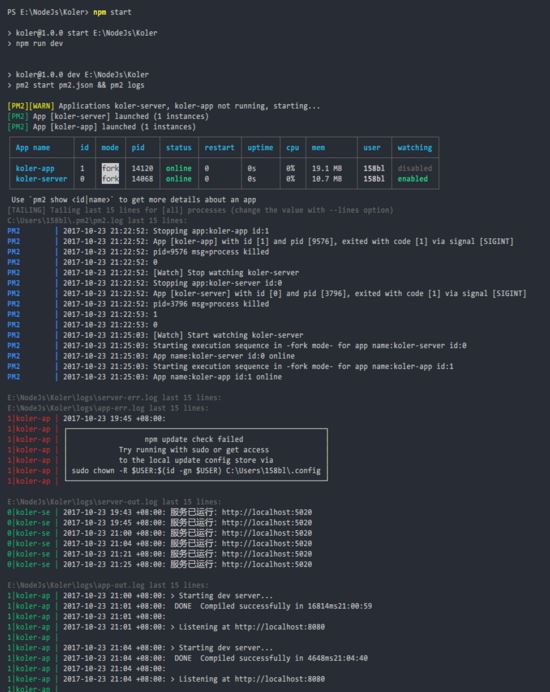Click pid 14120 in the process table
Image resolution: width=550 pixels, height=692 pixels.
pos(142,168)
